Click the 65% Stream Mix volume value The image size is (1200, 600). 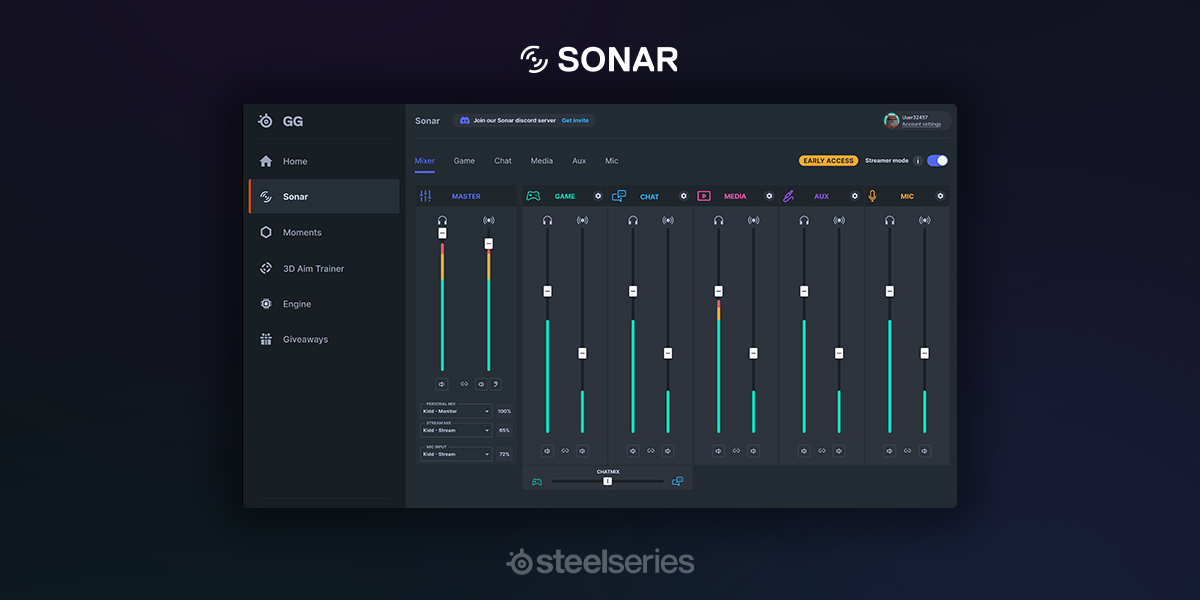click(x=504, y=430)
